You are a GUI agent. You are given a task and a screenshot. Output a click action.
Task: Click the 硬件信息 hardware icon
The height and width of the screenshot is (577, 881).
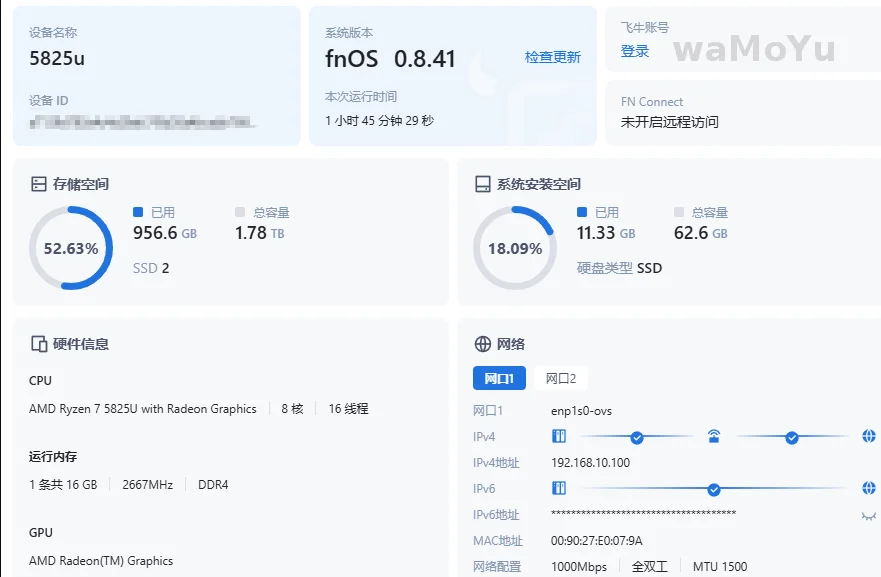39,344
